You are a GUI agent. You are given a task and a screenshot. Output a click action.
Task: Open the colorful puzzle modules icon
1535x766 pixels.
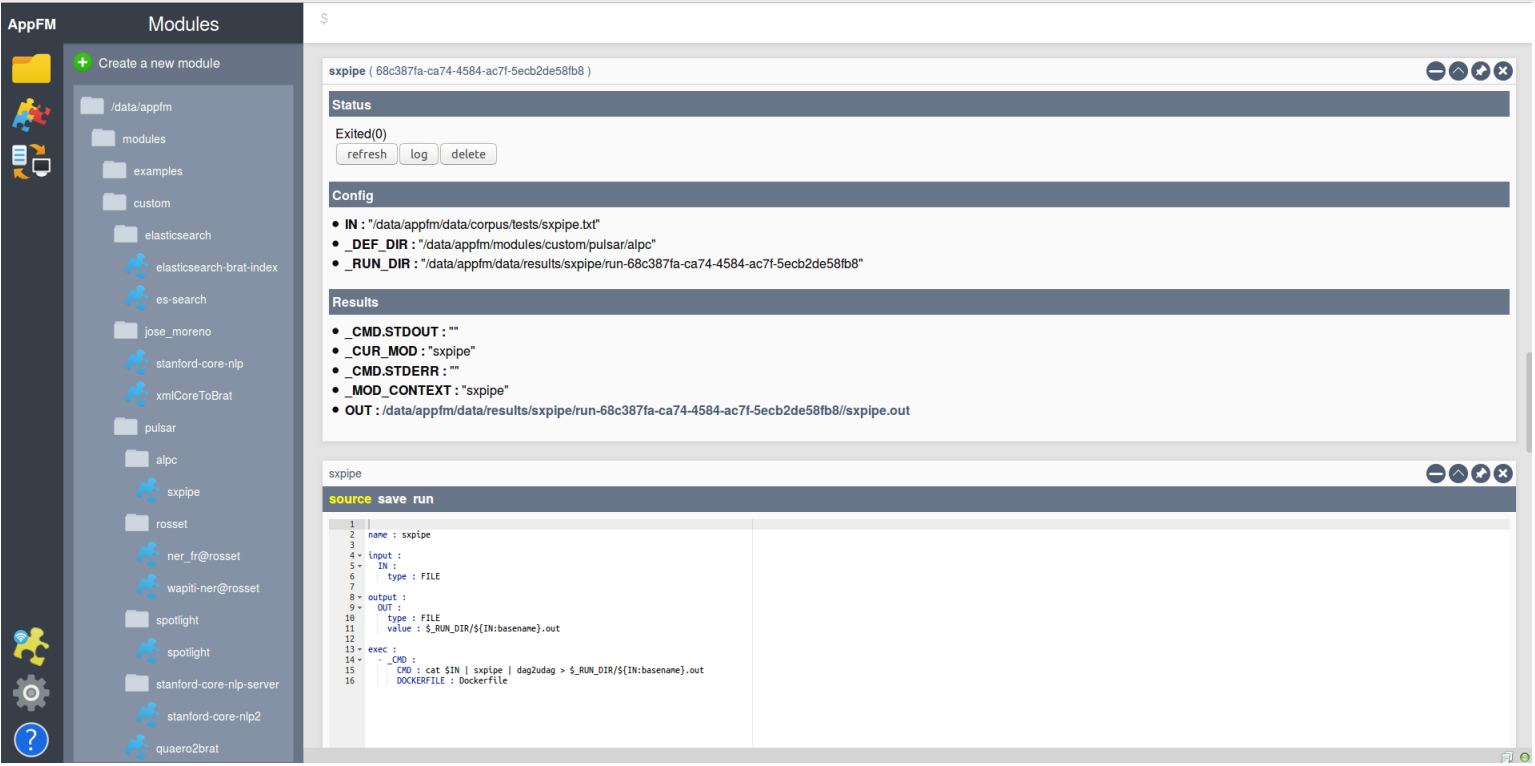point(31,115)
